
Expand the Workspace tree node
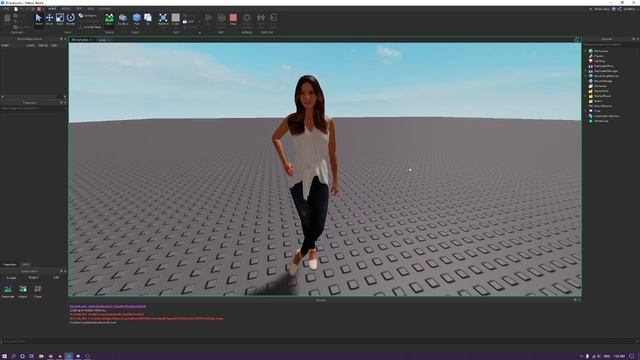[x=585, y=51]
